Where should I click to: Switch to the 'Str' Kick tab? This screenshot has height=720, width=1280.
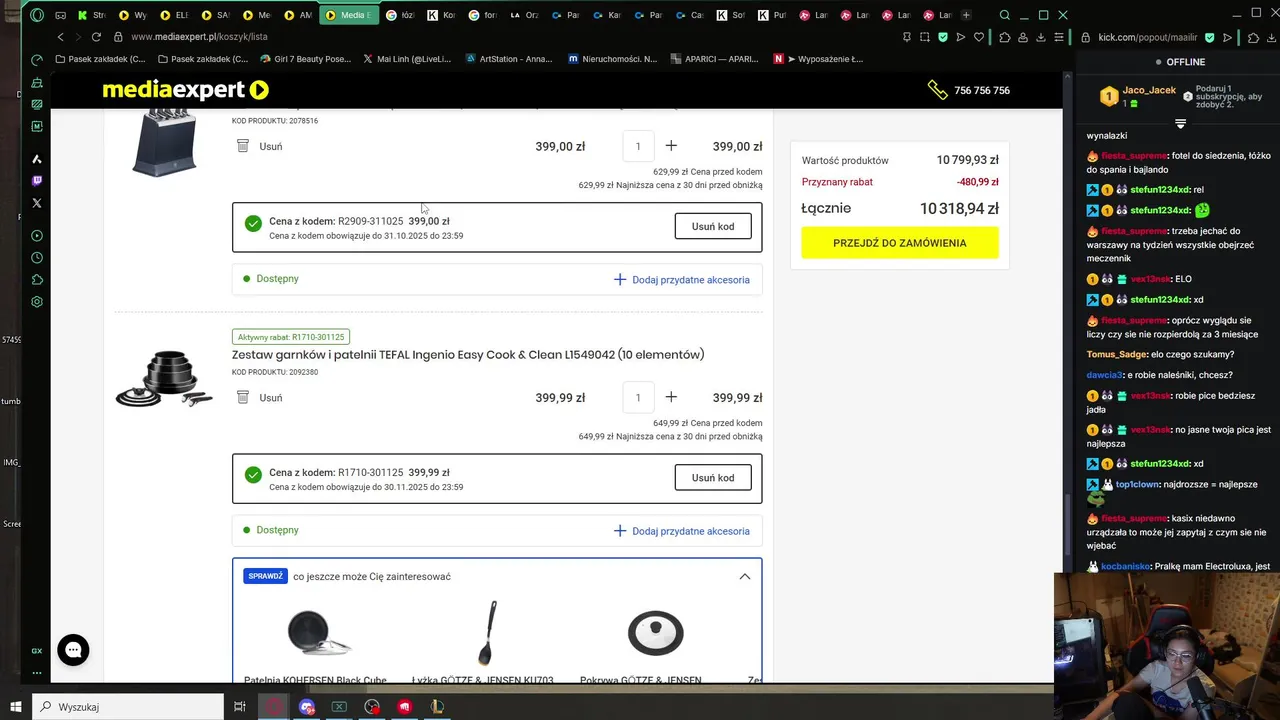coord(89,15)
